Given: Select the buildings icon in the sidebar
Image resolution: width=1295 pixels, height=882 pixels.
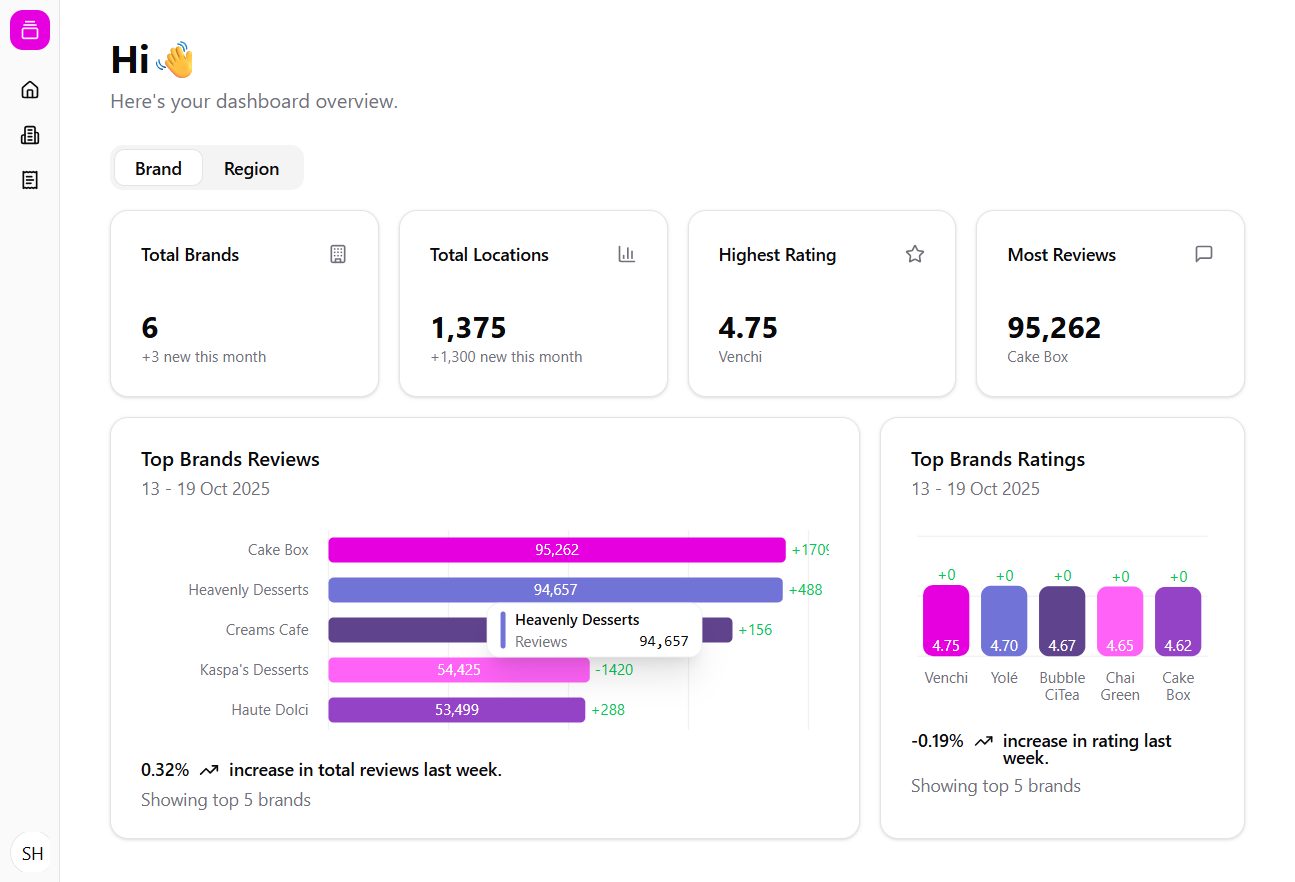Looking at the screenshot, I should pos(29,134).
